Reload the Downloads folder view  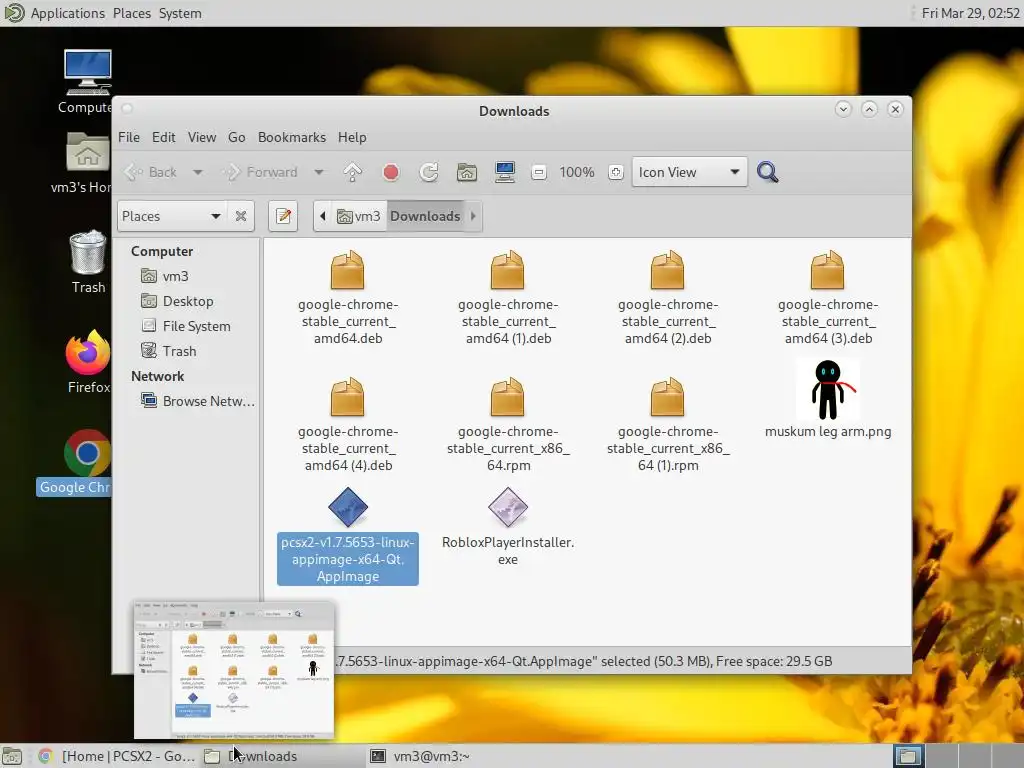[x=428, y=172]
